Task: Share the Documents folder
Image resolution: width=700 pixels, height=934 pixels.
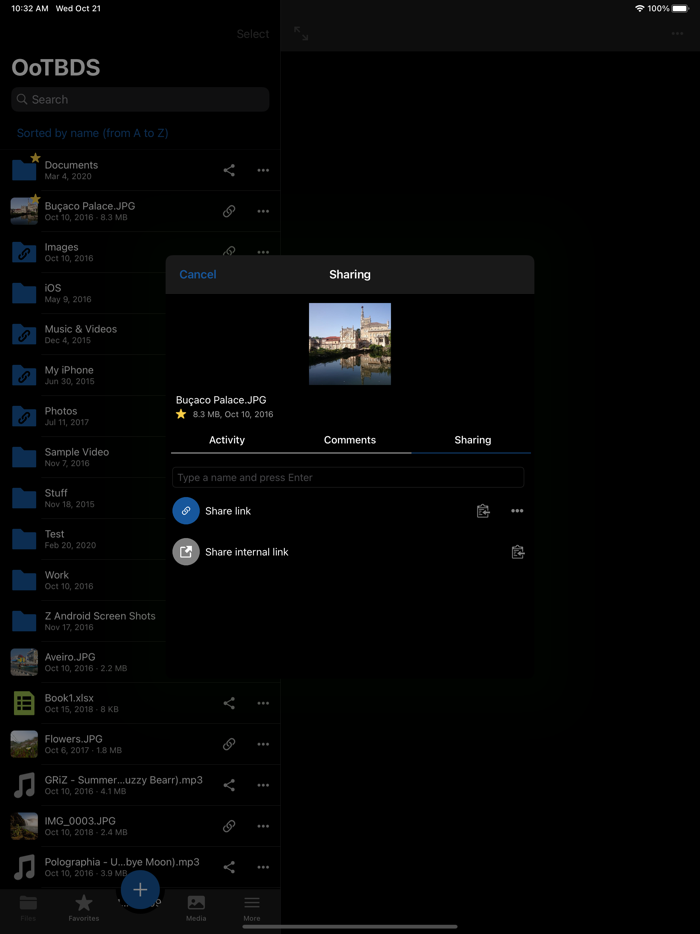Action: pos(229,170)
